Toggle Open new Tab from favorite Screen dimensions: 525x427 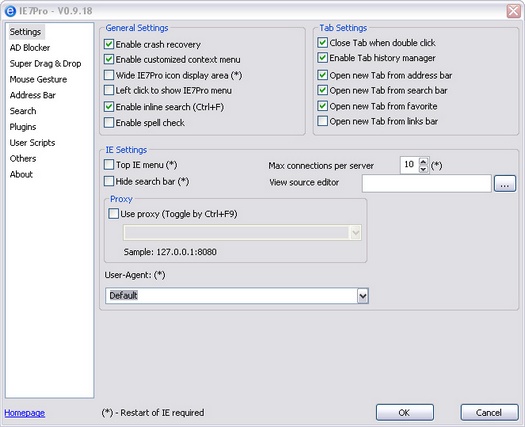coord(322,106)
